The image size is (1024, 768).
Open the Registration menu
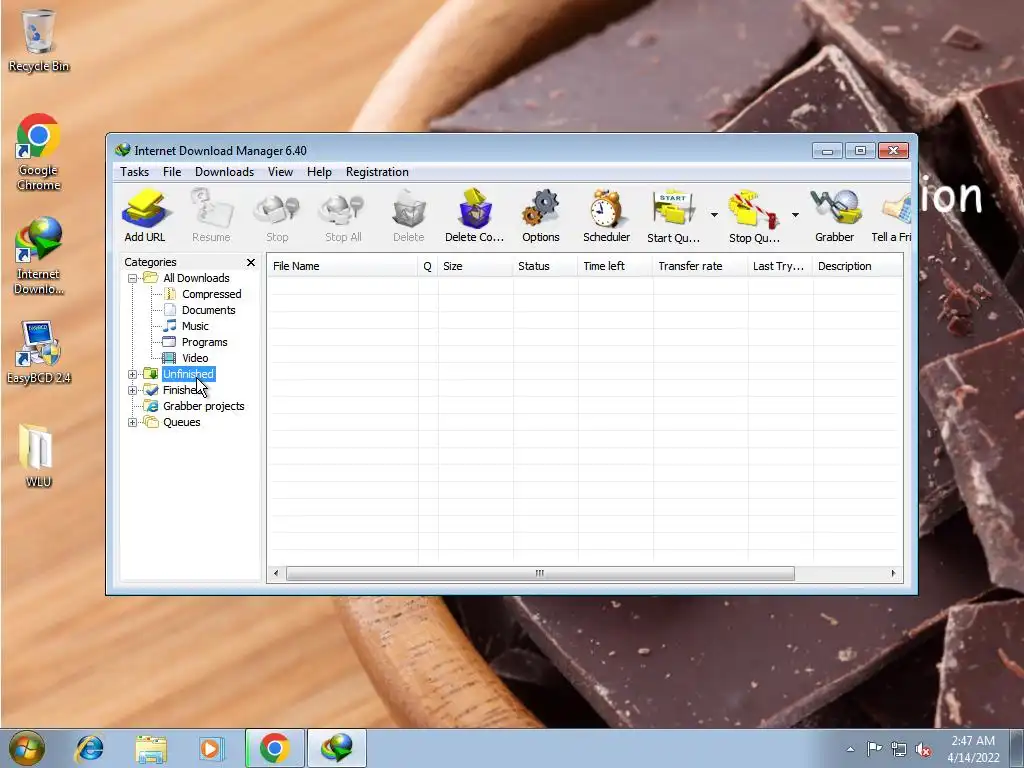[377, 172]
